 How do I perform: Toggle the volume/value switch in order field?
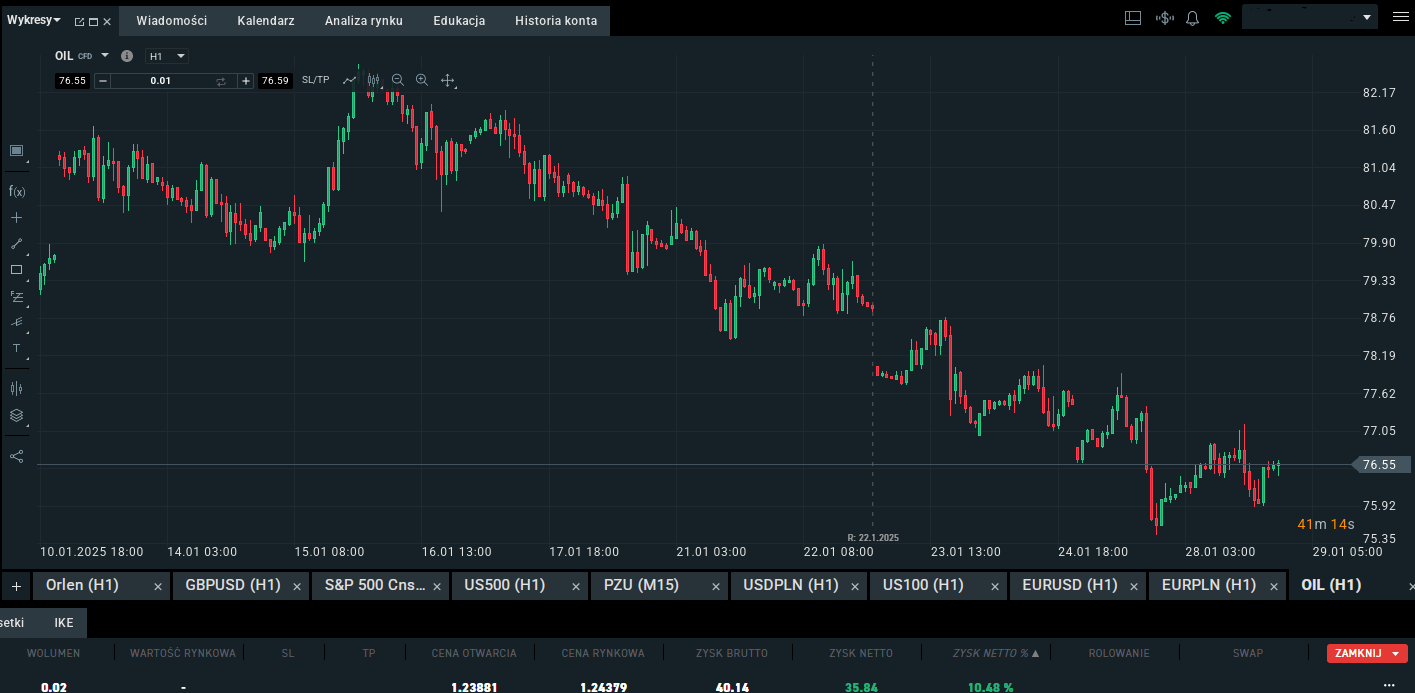(x=221, y=81)
